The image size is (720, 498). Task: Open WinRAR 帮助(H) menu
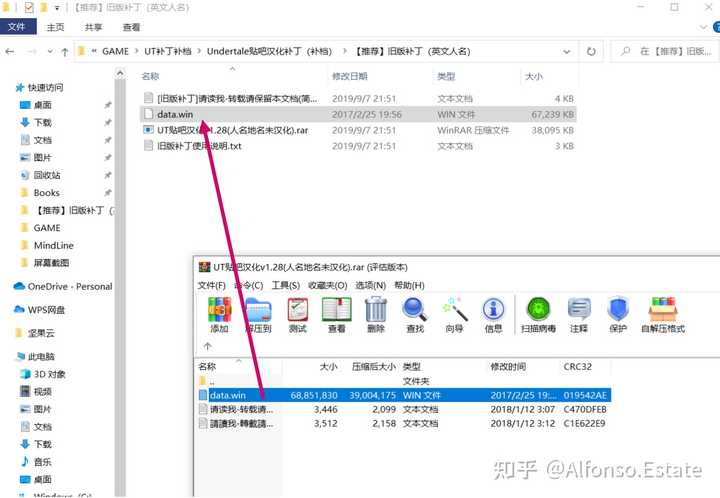coord(409,285)
